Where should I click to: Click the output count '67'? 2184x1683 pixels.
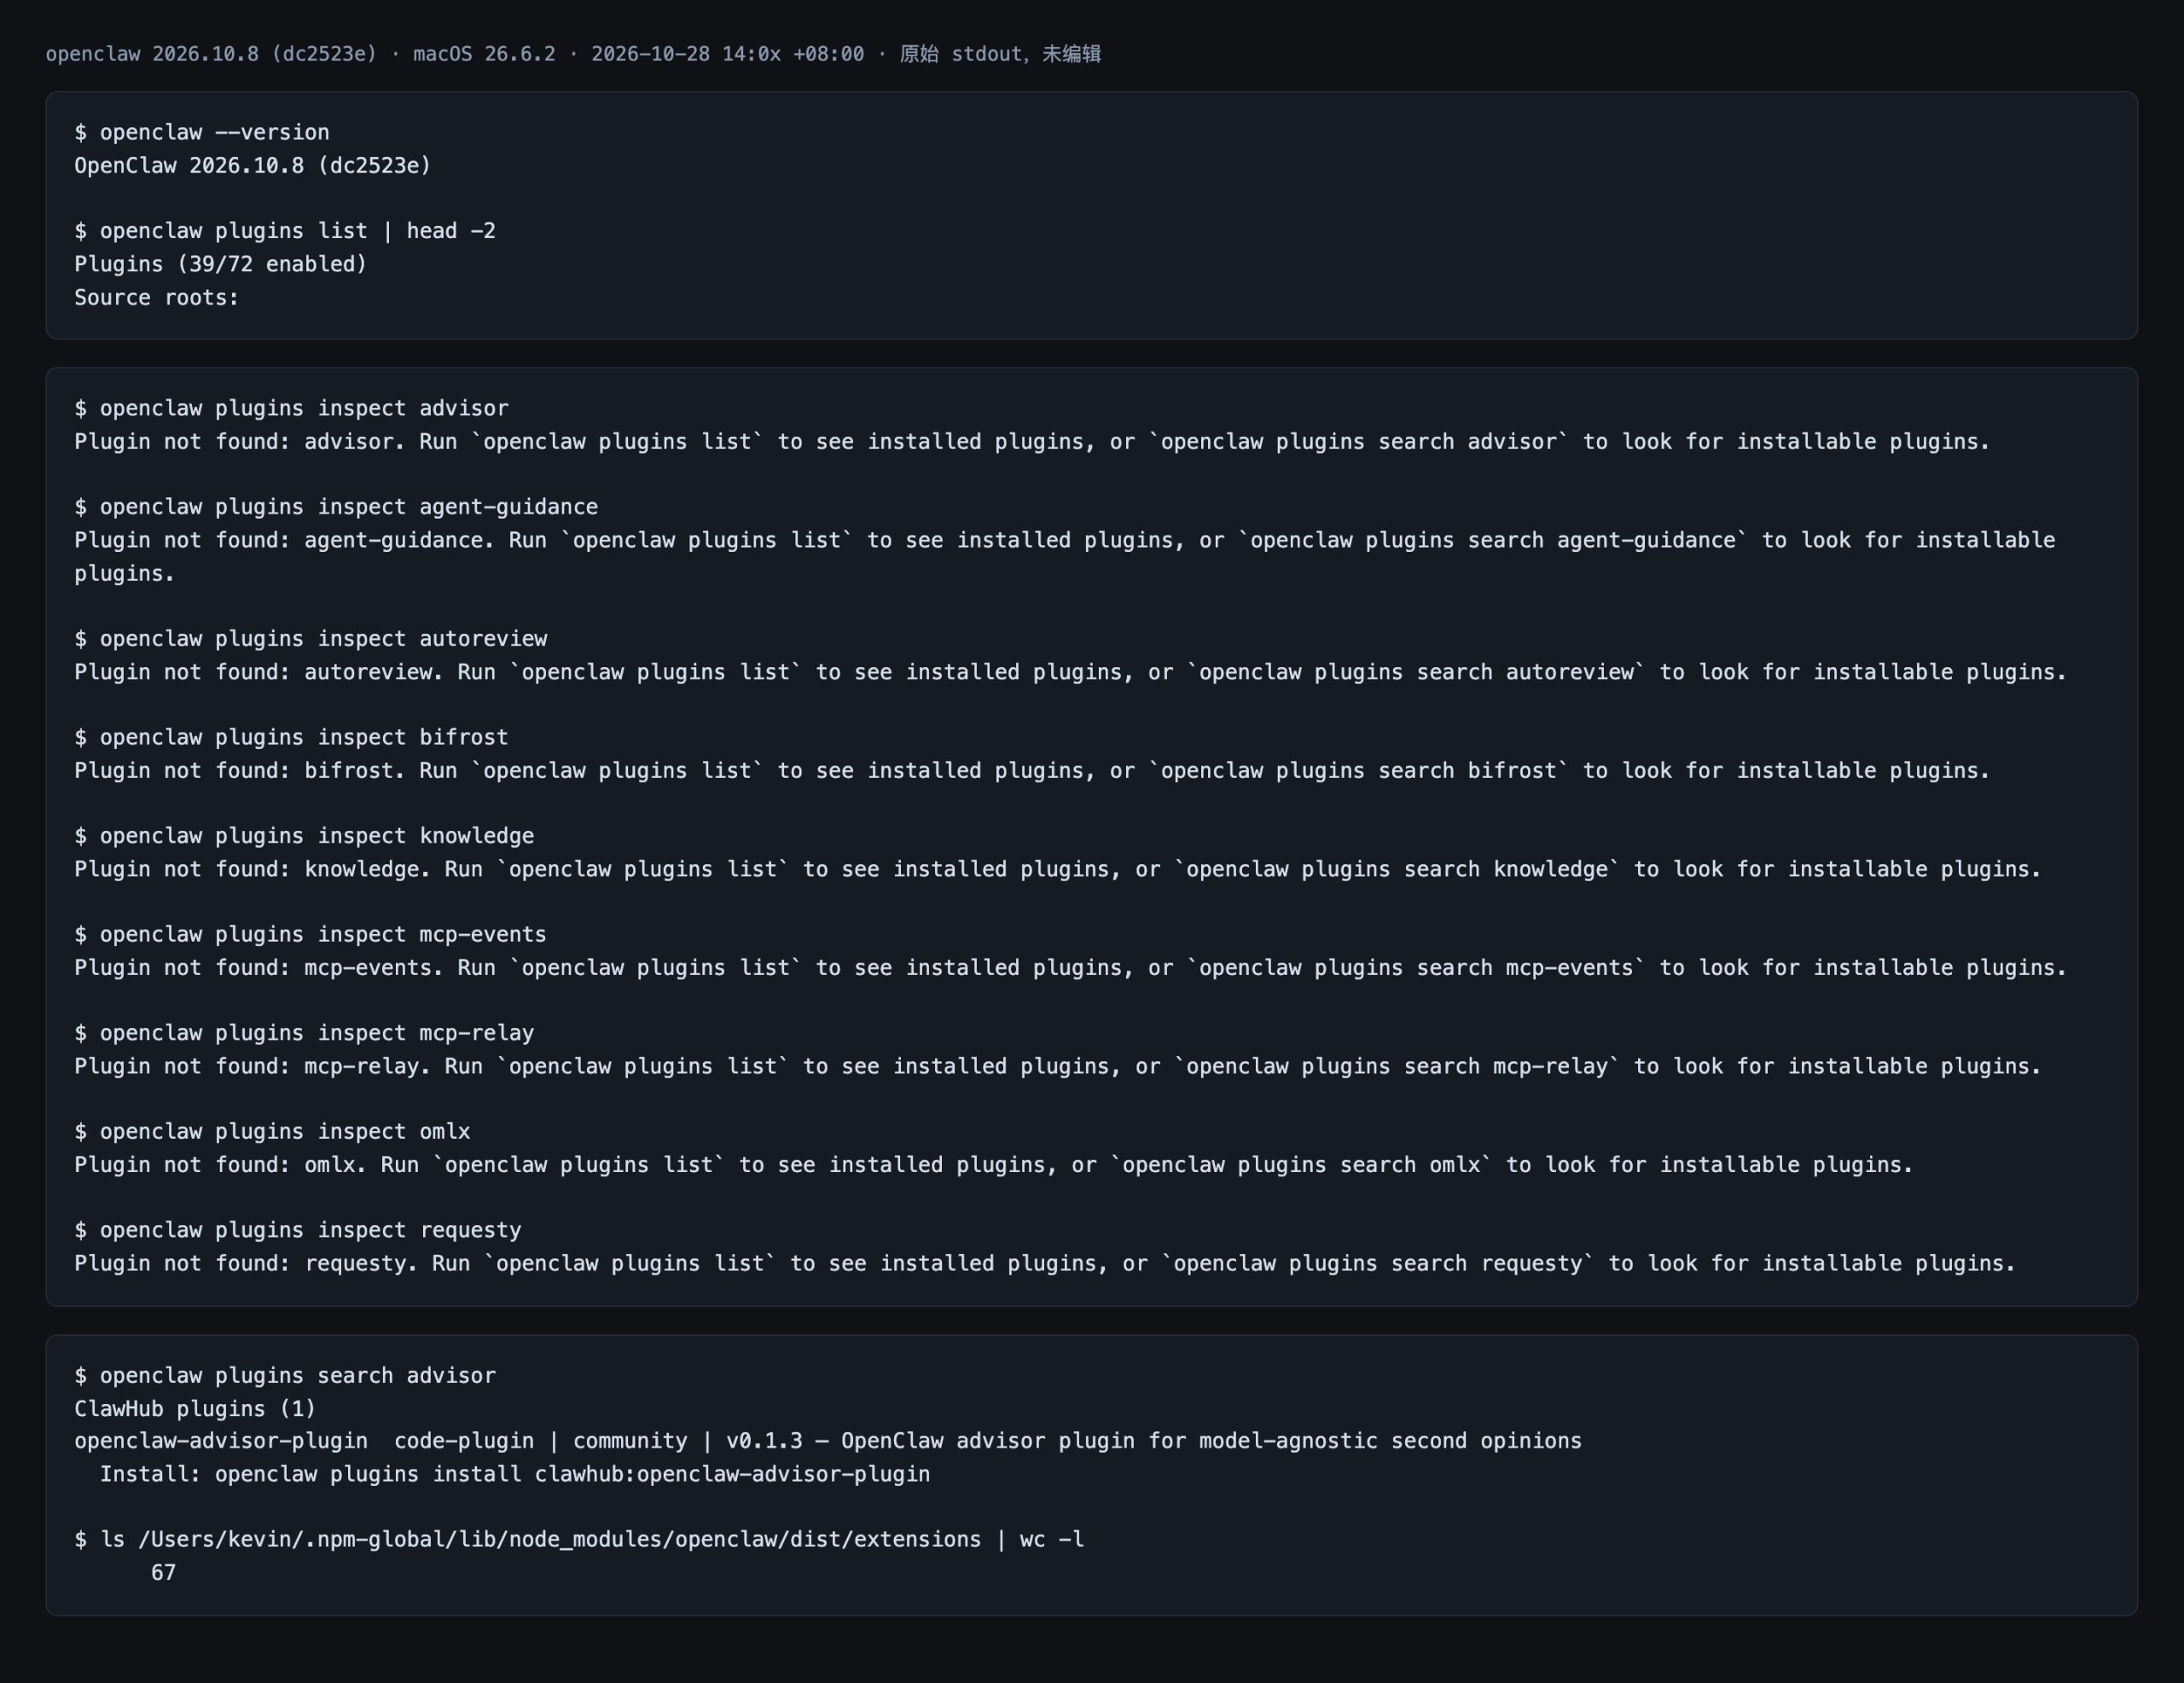pyautogui.click(x=163, y=1573)
